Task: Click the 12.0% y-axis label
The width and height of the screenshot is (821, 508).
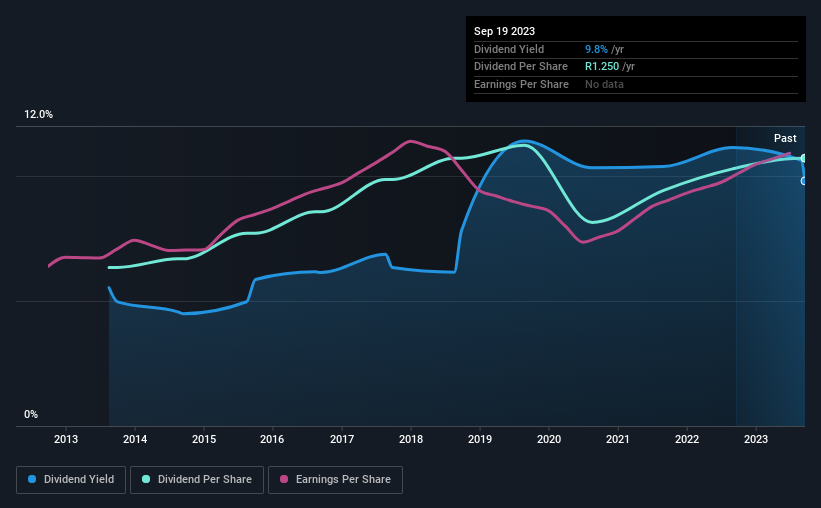Action: click(x=38, y=114)
